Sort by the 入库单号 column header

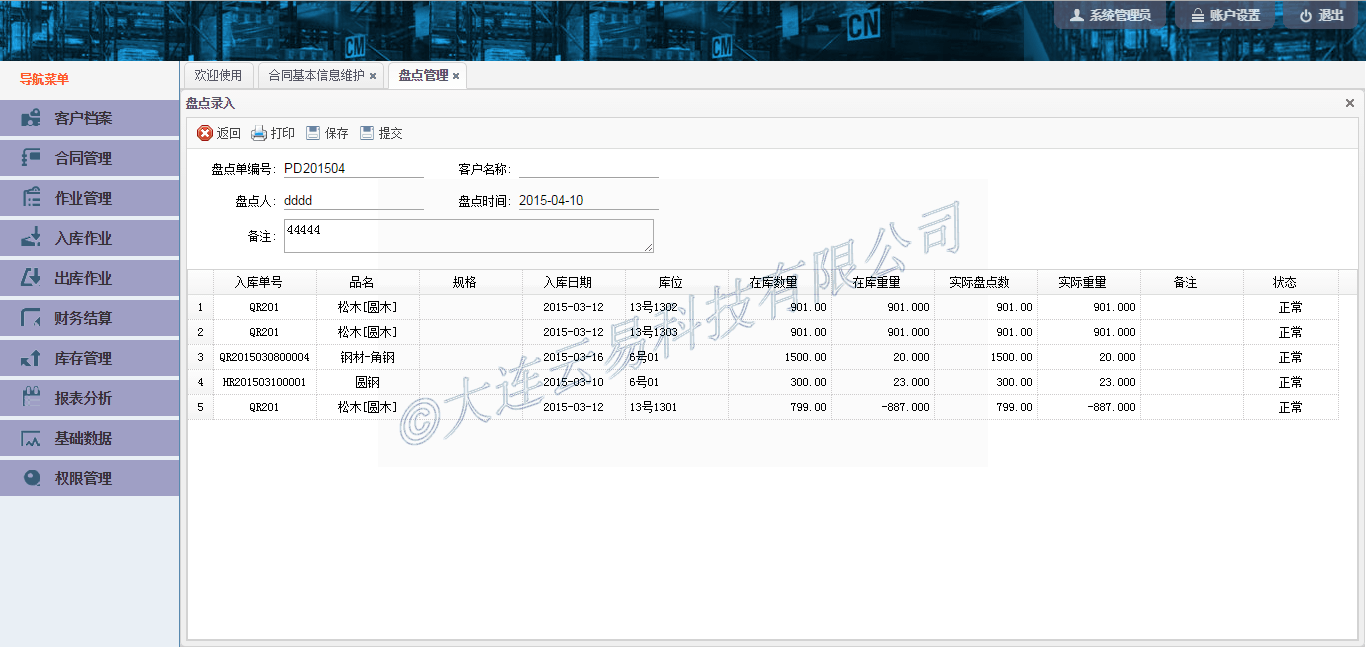point(264,282)
